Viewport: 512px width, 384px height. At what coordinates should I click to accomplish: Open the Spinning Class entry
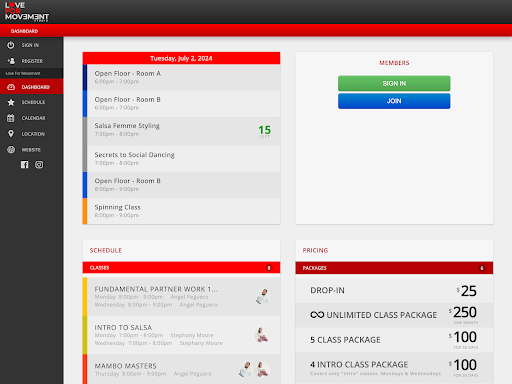(181, 211)
